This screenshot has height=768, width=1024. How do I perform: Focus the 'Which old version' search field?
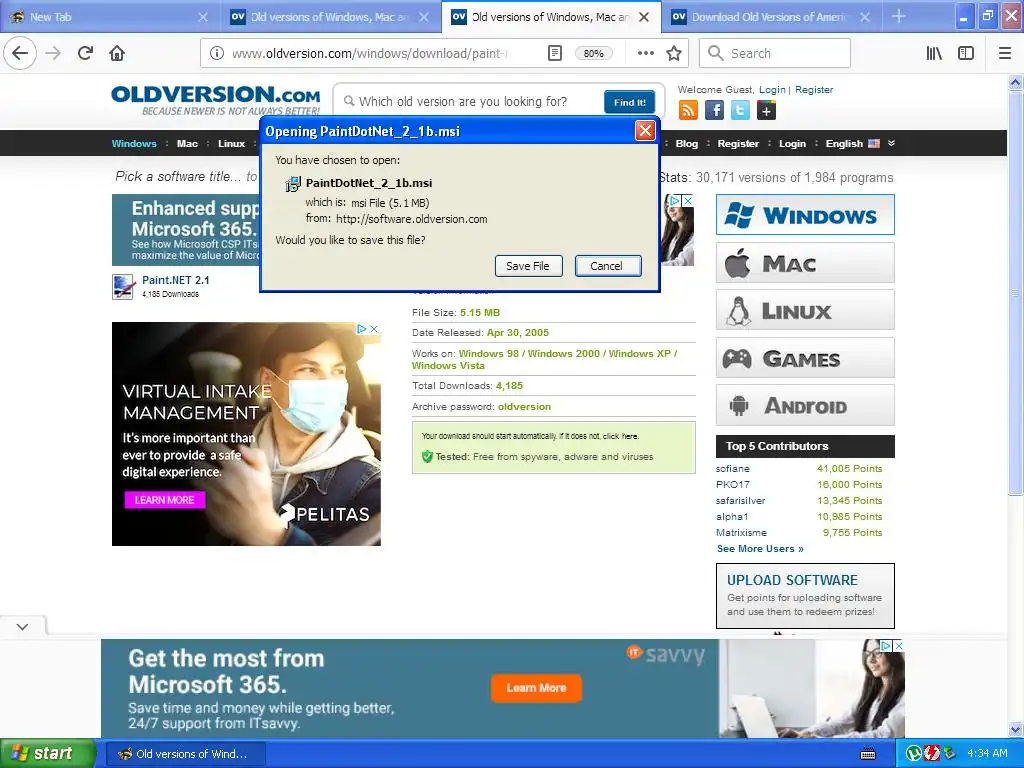[x=470, y=101]
